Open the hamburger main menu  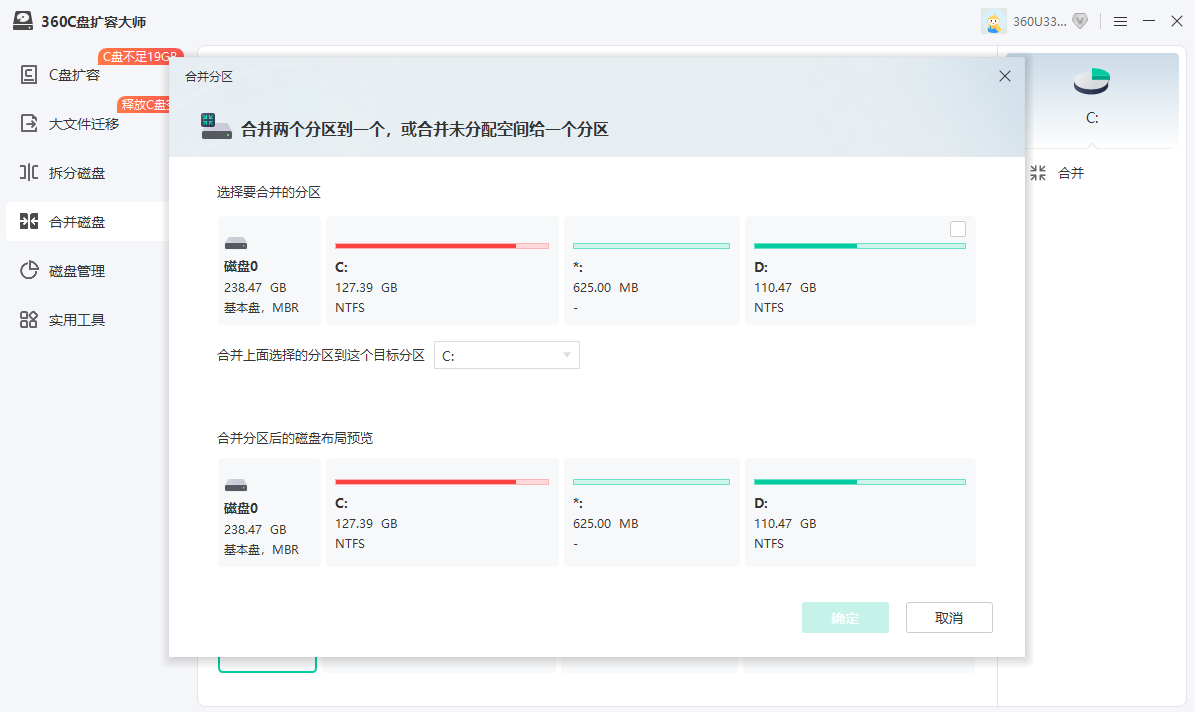tap(1120, 21)
